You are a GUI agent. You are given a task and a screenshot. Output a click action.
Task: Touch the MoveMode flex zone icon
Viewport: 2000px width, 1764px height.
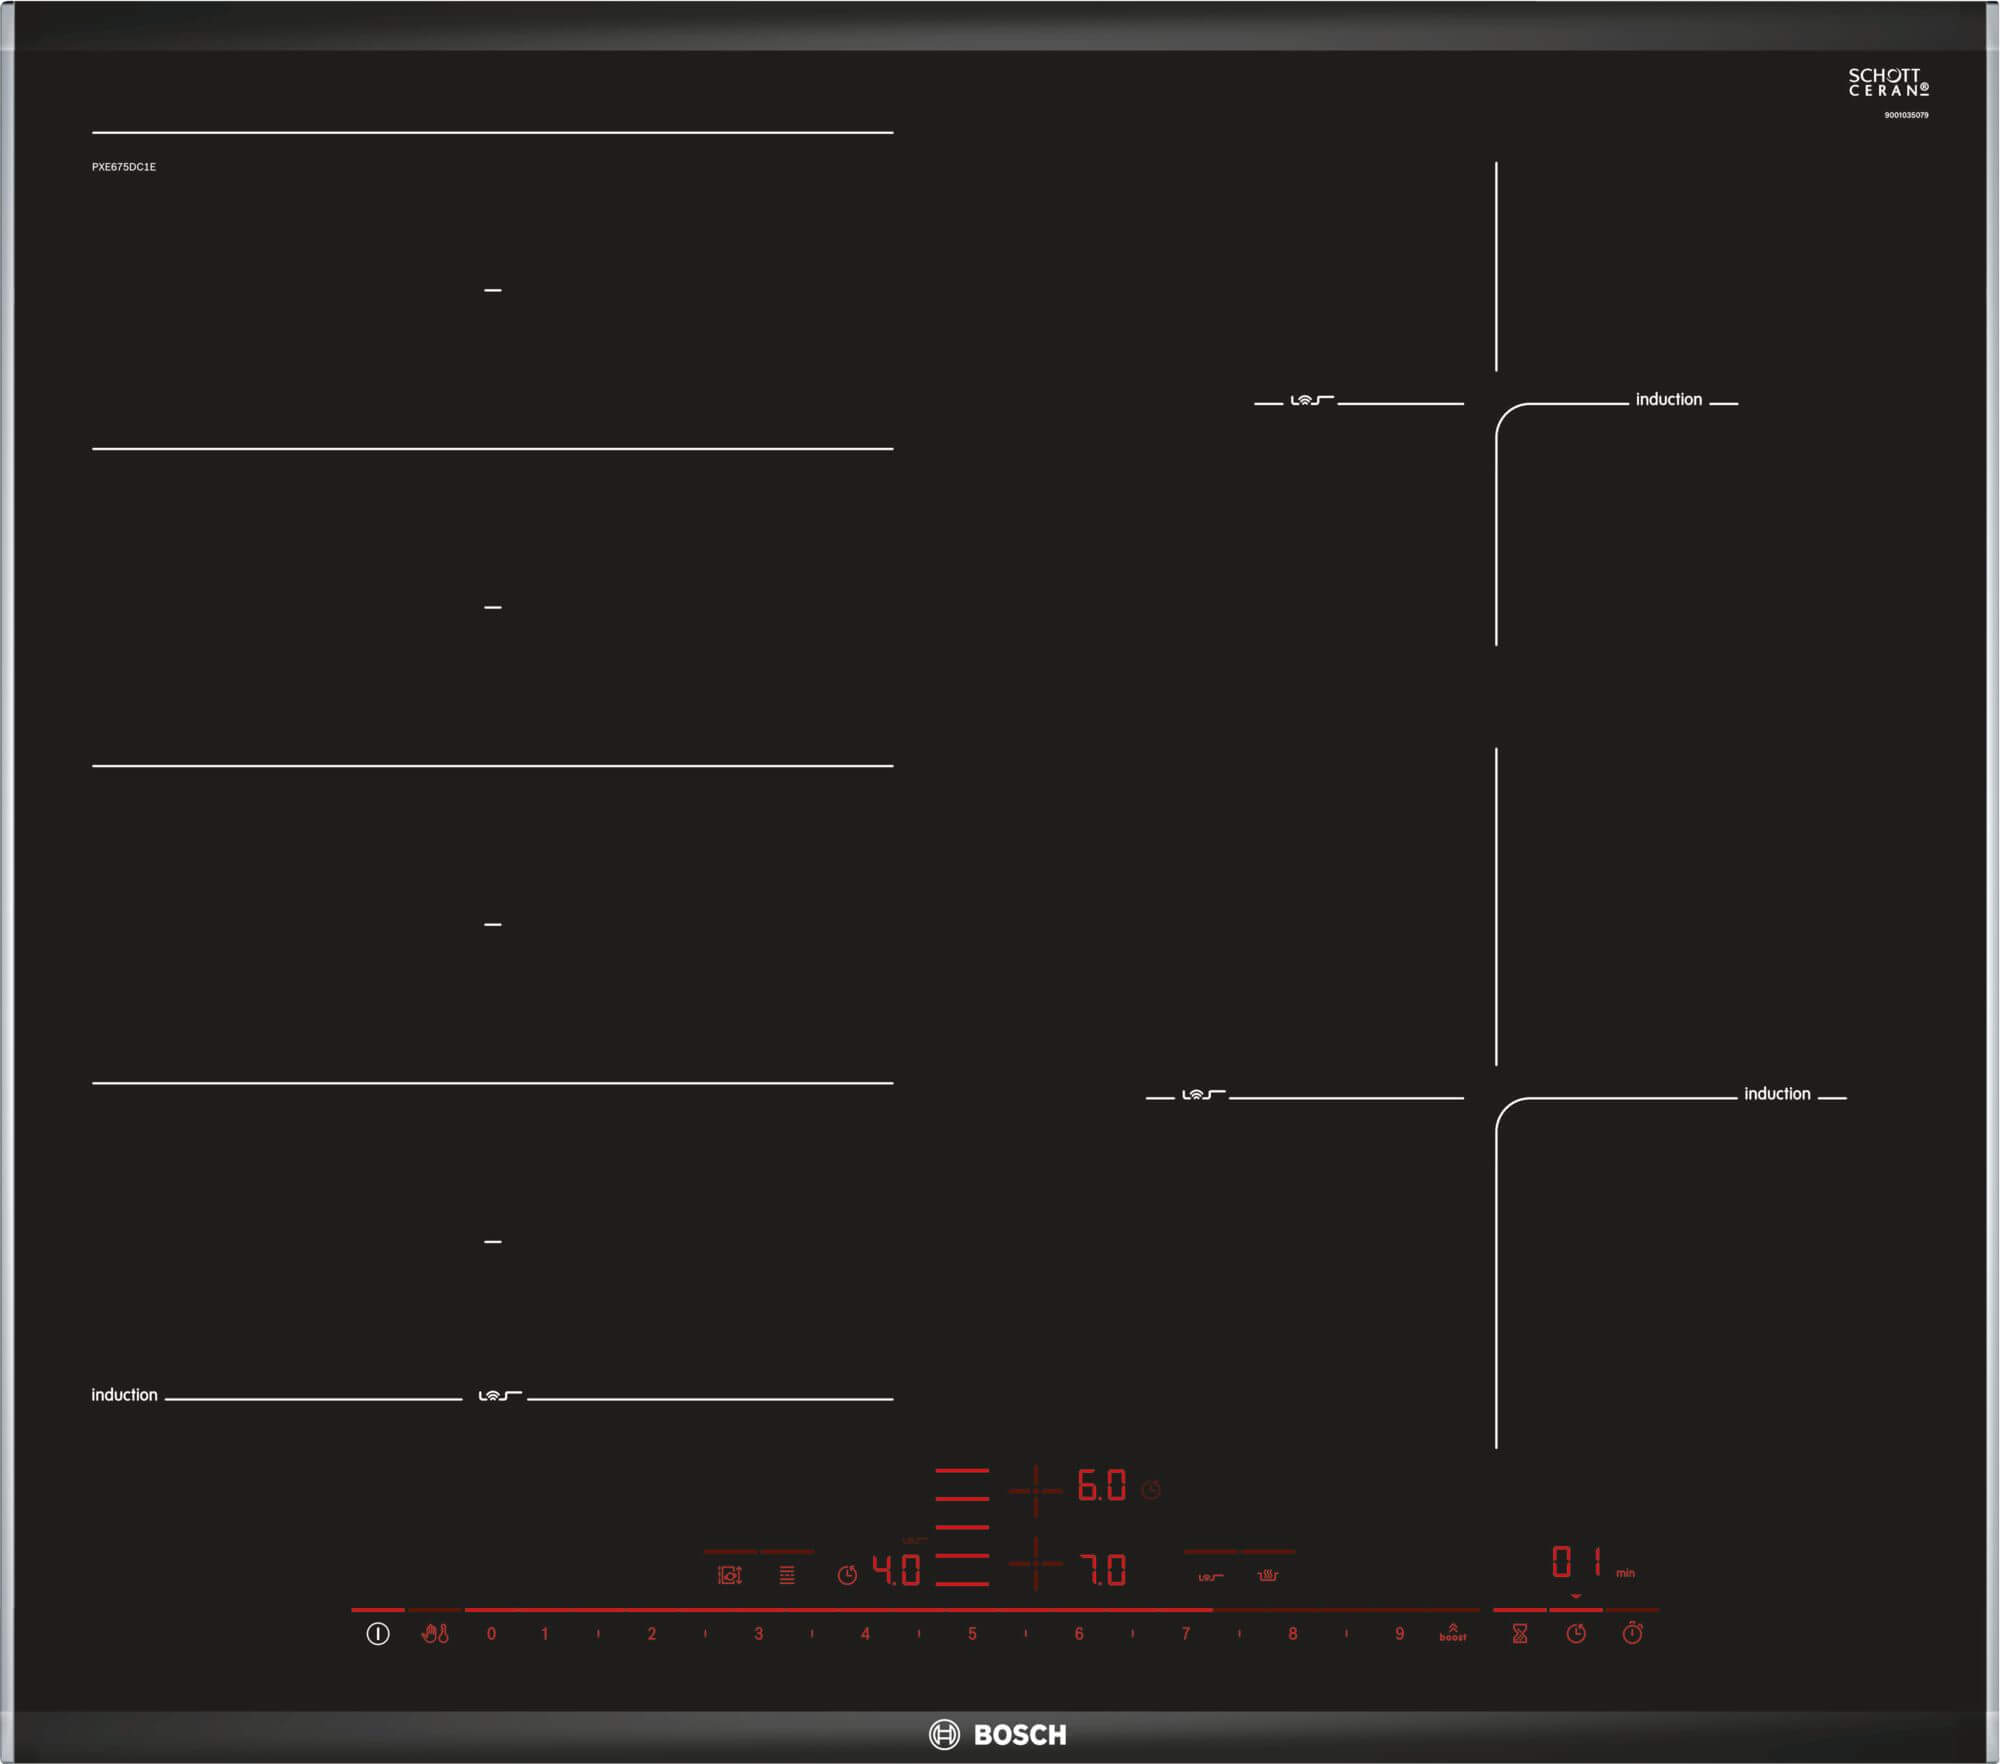pyautogui.click(x=730, y=1576)
